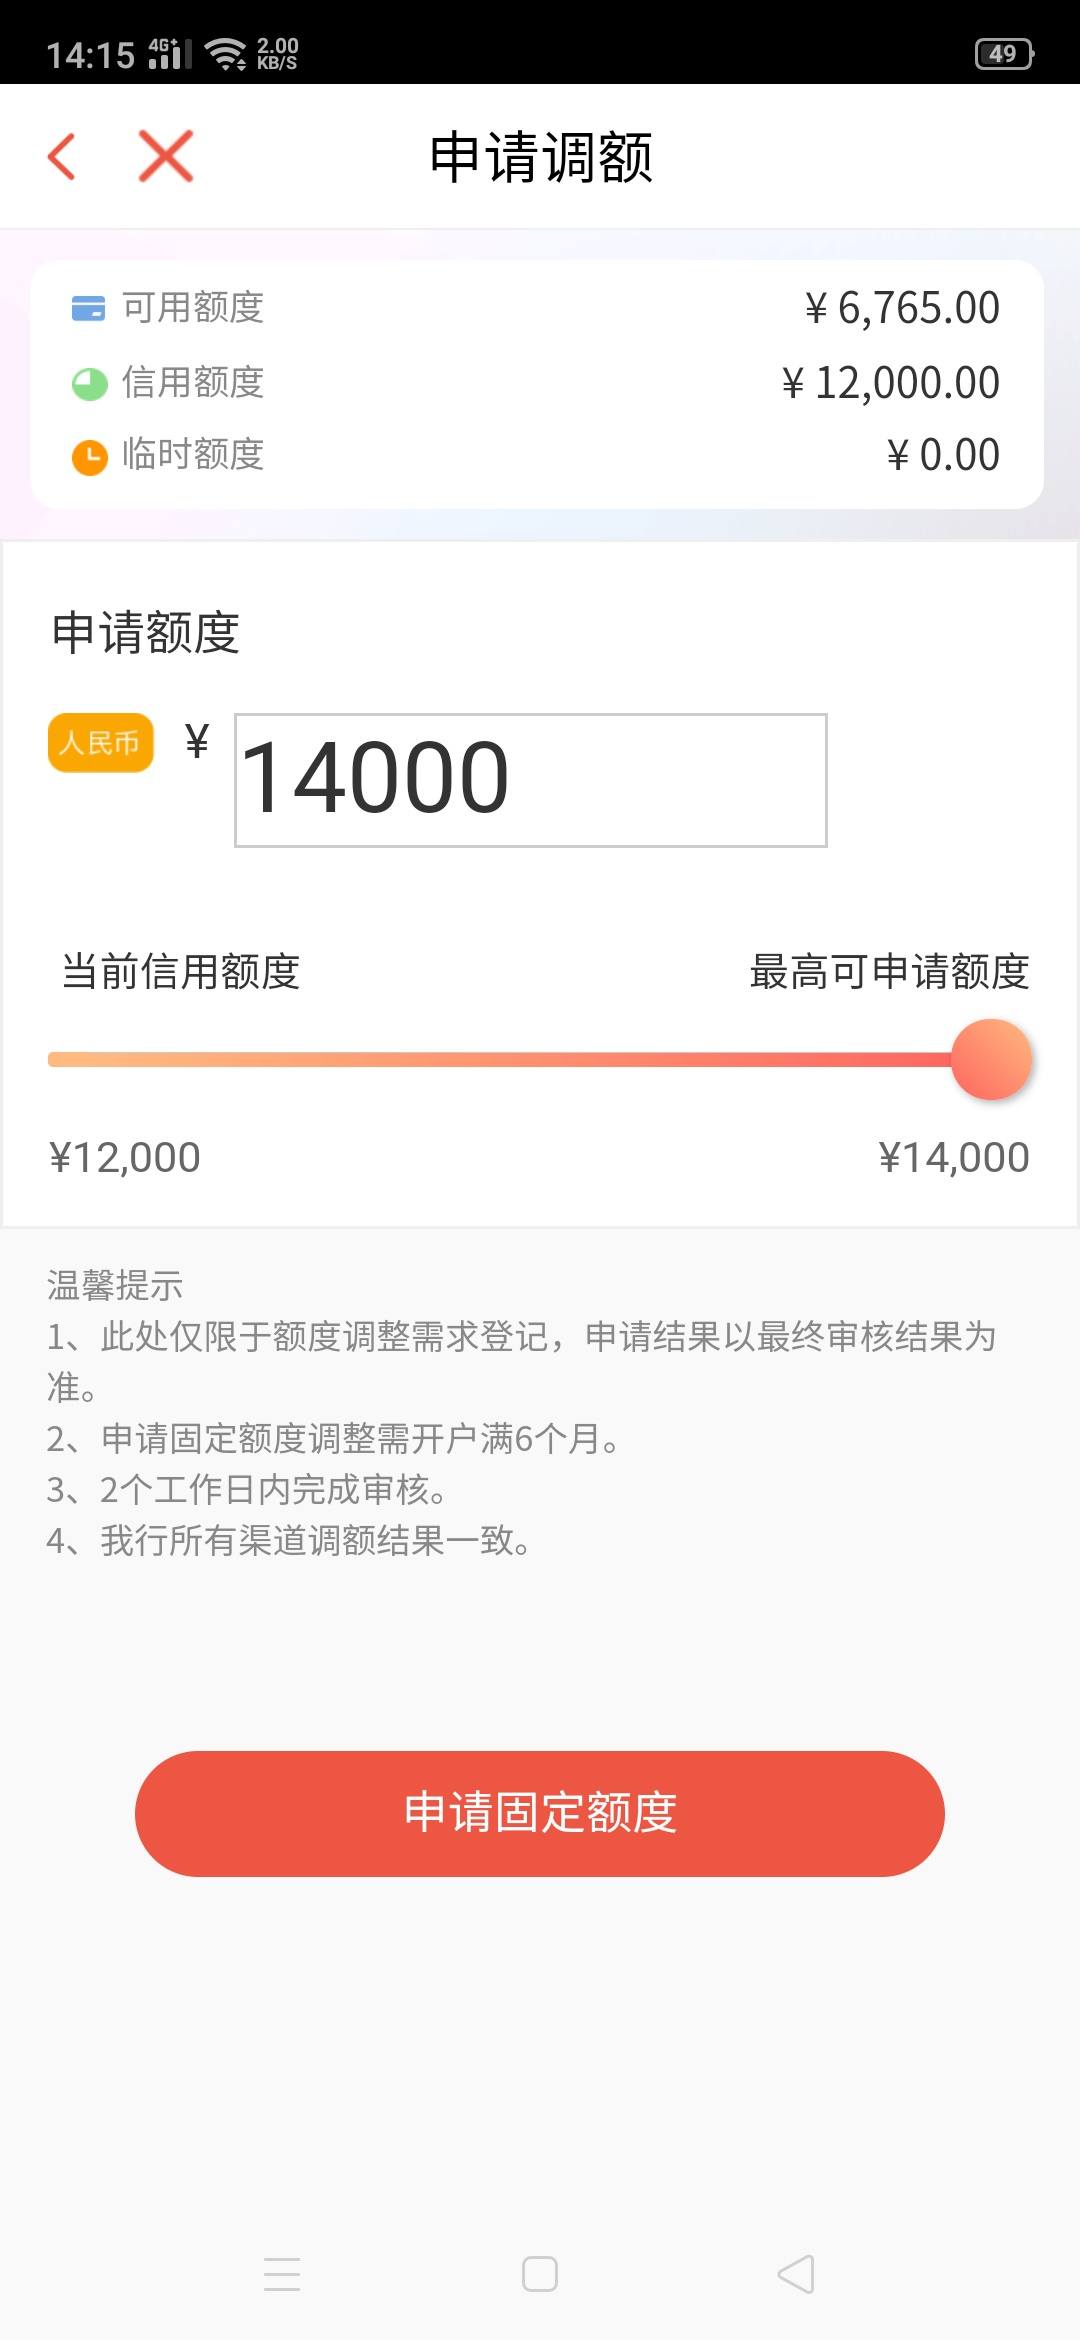Tap the 申请固定额度 submit button
Screen dimensions: 1080x2340
tap(540, 1814)
